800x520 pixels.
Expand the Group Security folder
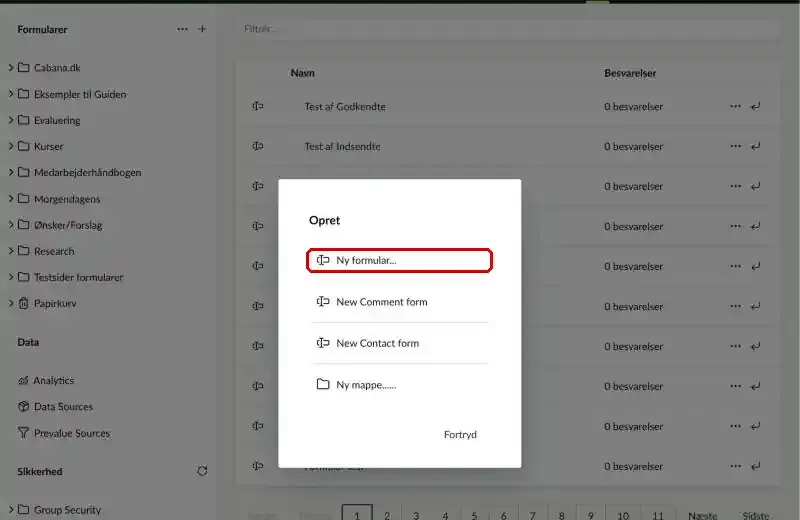click(x=11, y=509)
